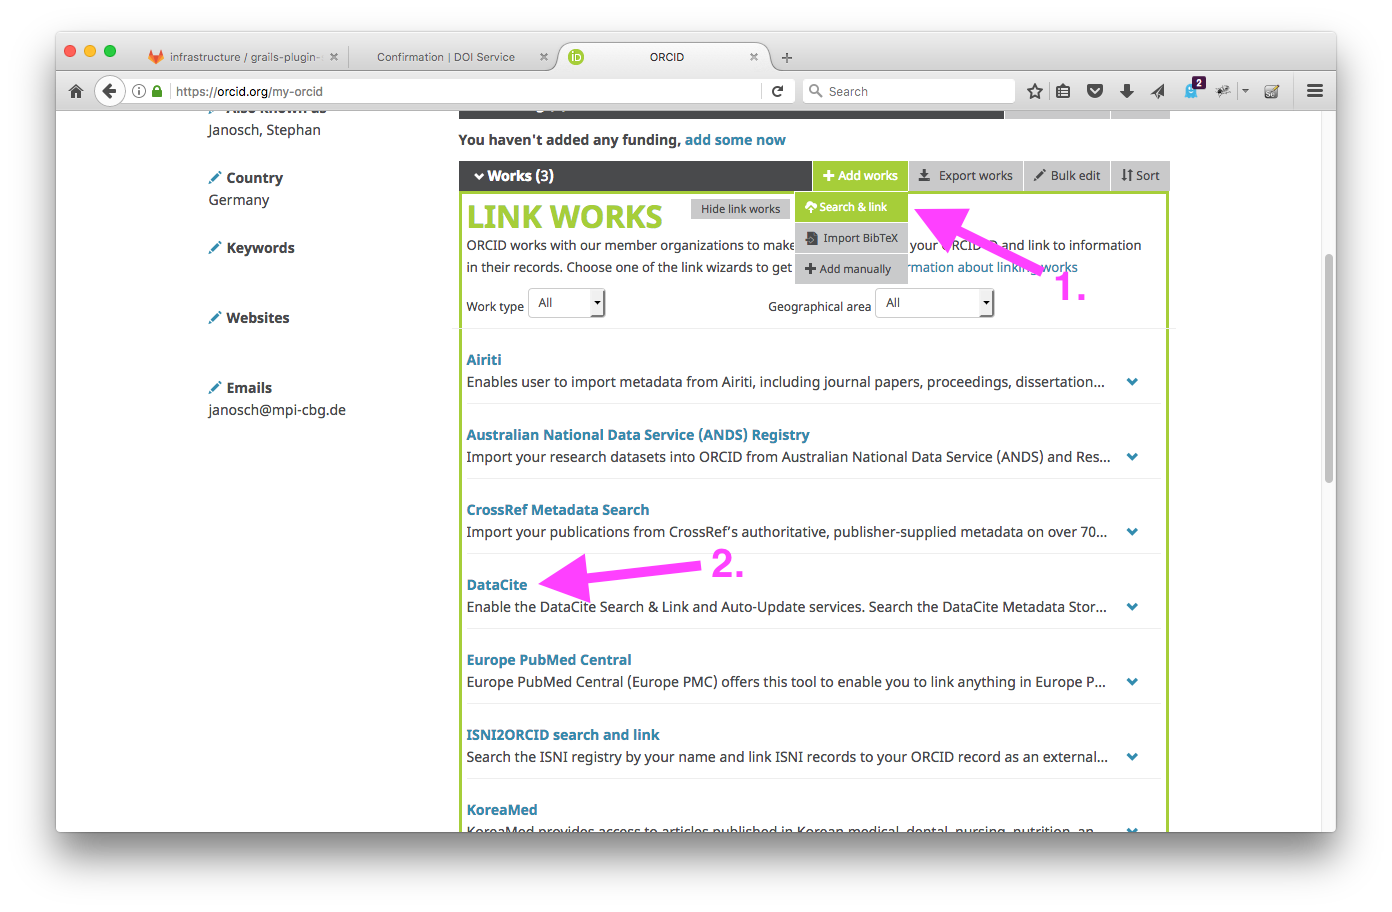Screen dimensions: 1392x912
Task: Select Add manually menu item
Action: [x=851, y=269]
